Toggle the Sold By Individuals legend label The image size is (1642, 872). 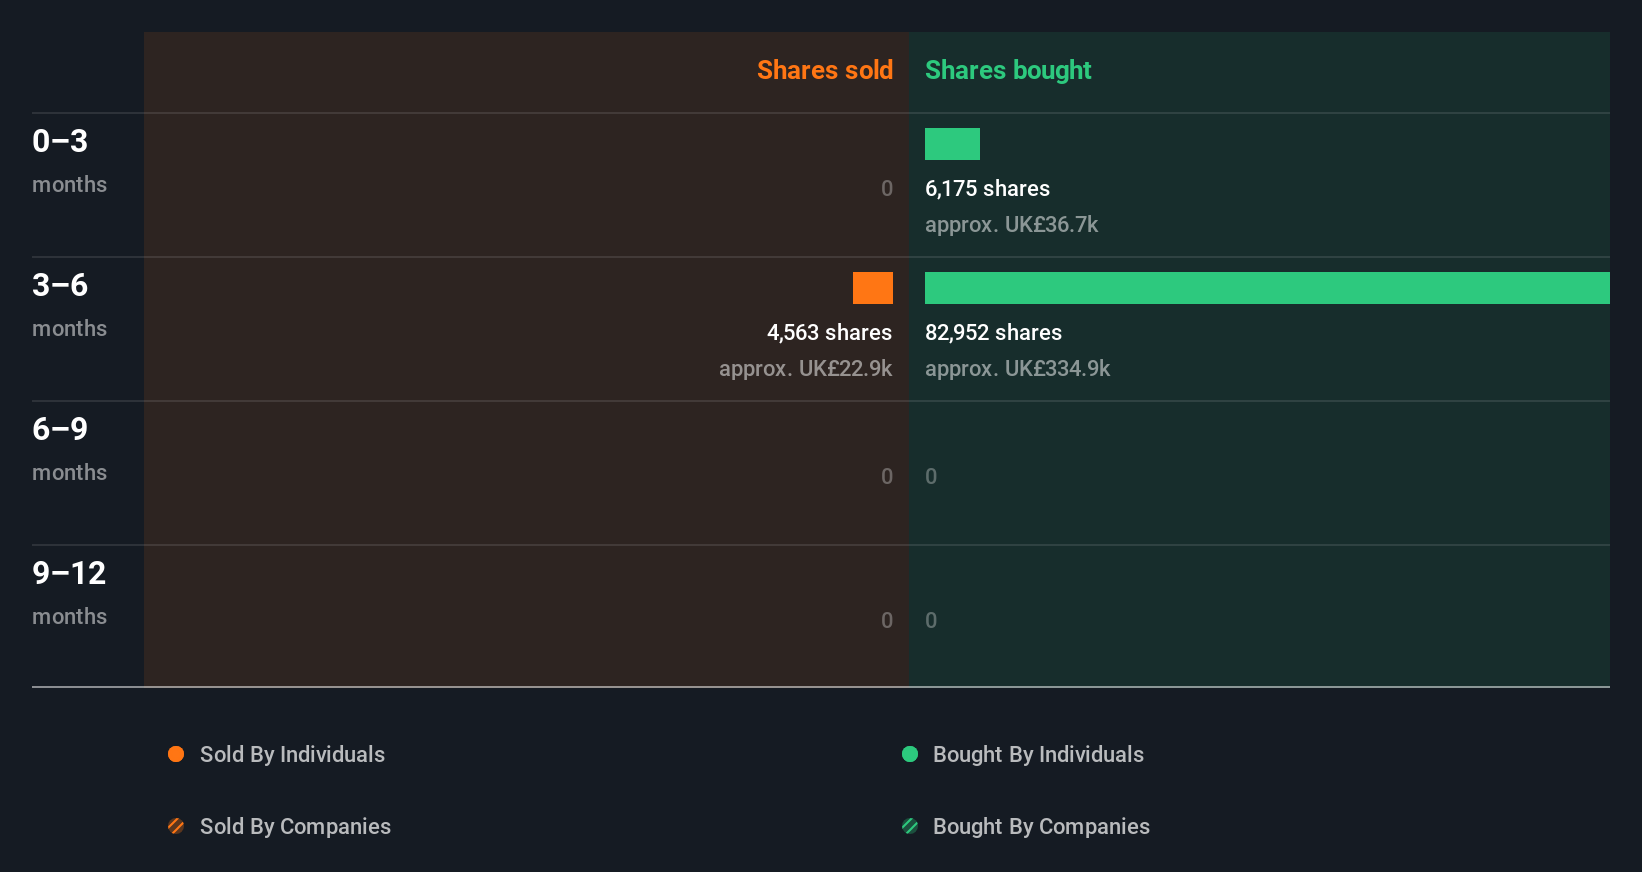click(x=292, y=754)
